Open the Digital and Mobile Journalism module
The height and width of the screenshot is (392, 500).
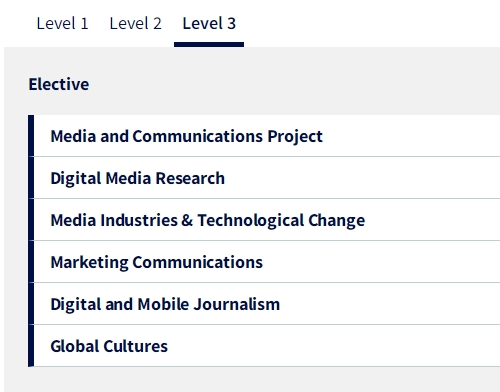point(267,304)
